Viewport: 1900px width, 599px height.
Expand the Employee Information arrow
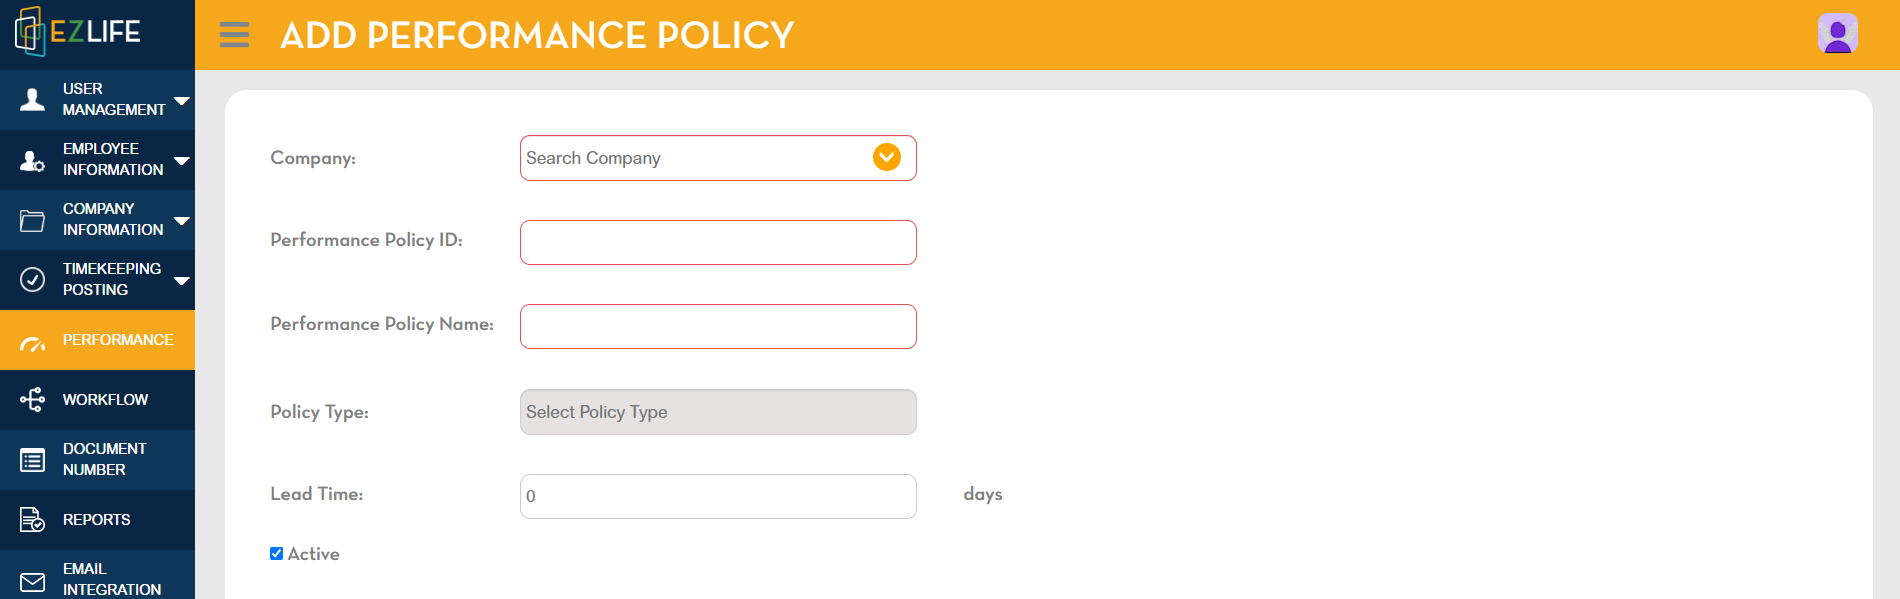coord(182,160)
